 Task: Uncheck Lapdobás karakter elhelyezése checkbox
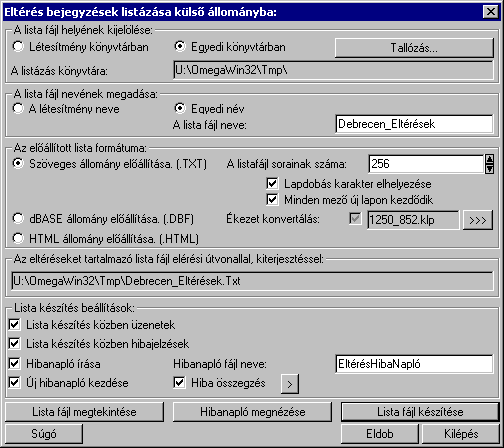tap(272, 183)
